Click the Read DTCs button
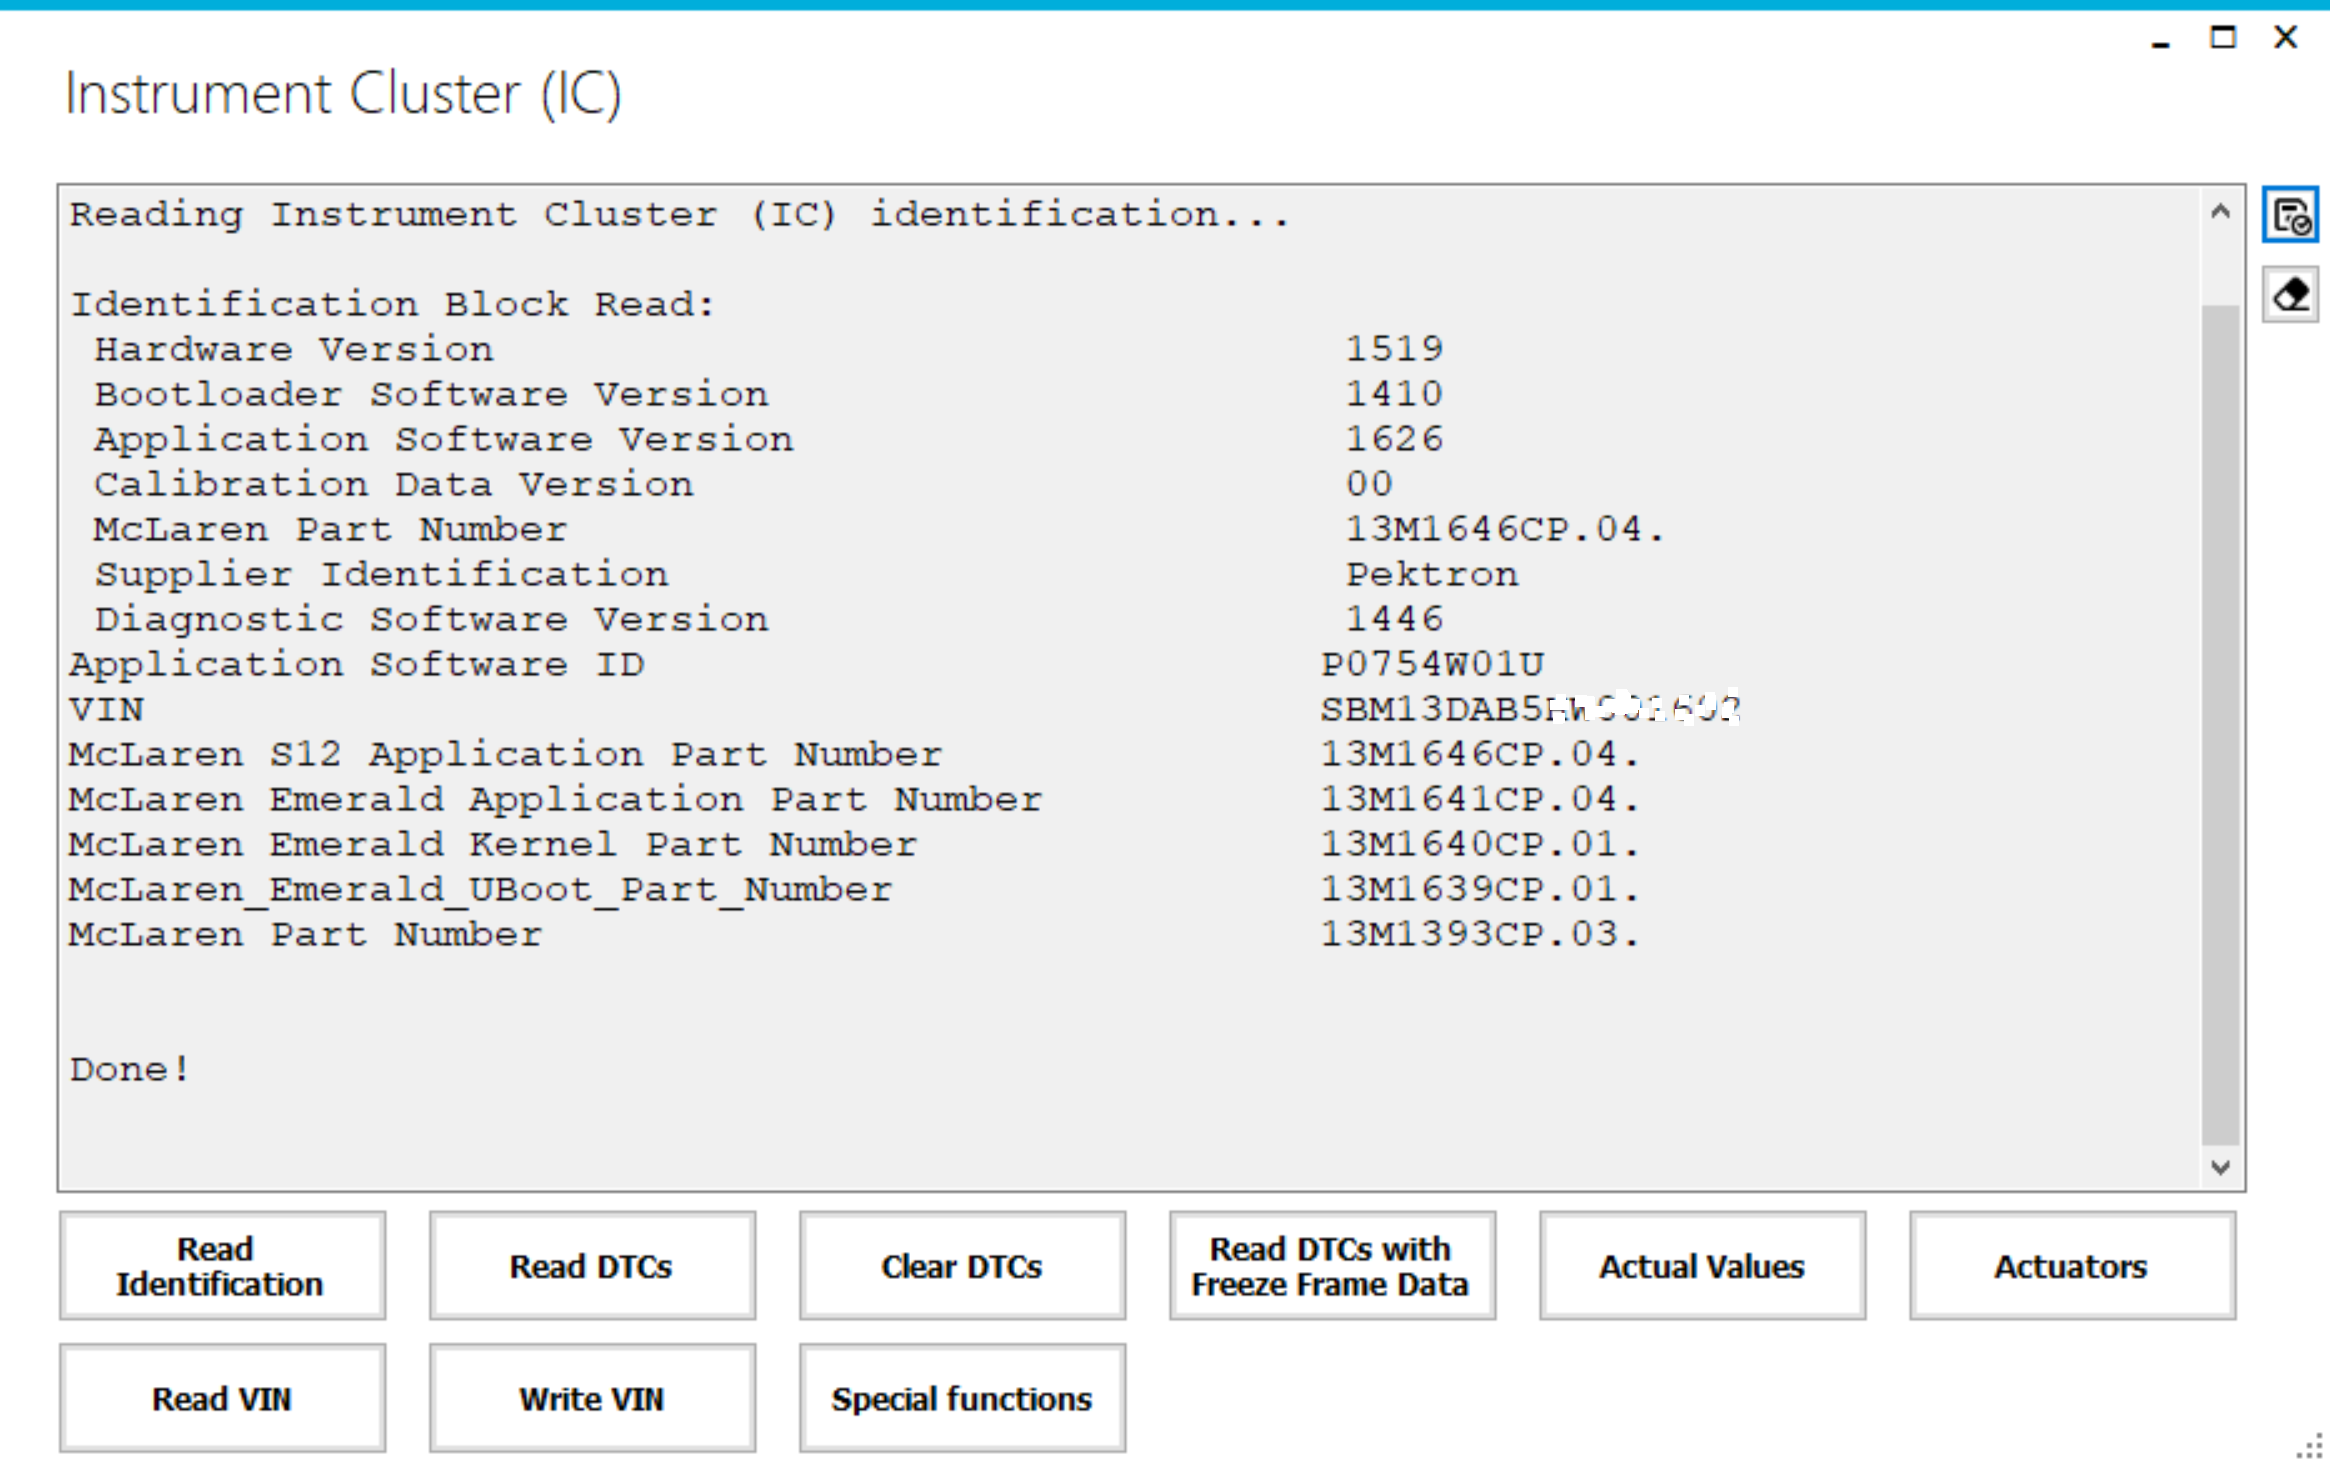2334x1467 pixels. 592,1267
